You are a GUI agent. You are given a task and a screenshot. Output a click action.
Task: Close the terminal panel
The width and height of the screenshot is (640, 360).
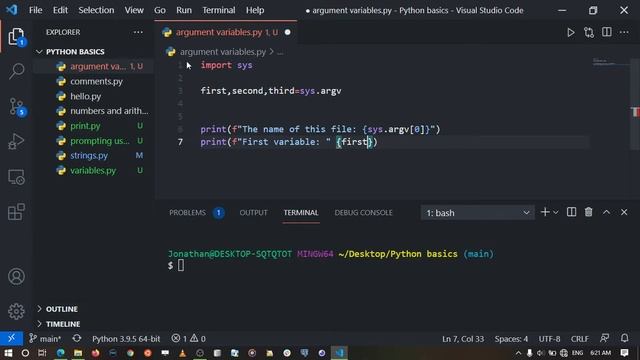624,212
